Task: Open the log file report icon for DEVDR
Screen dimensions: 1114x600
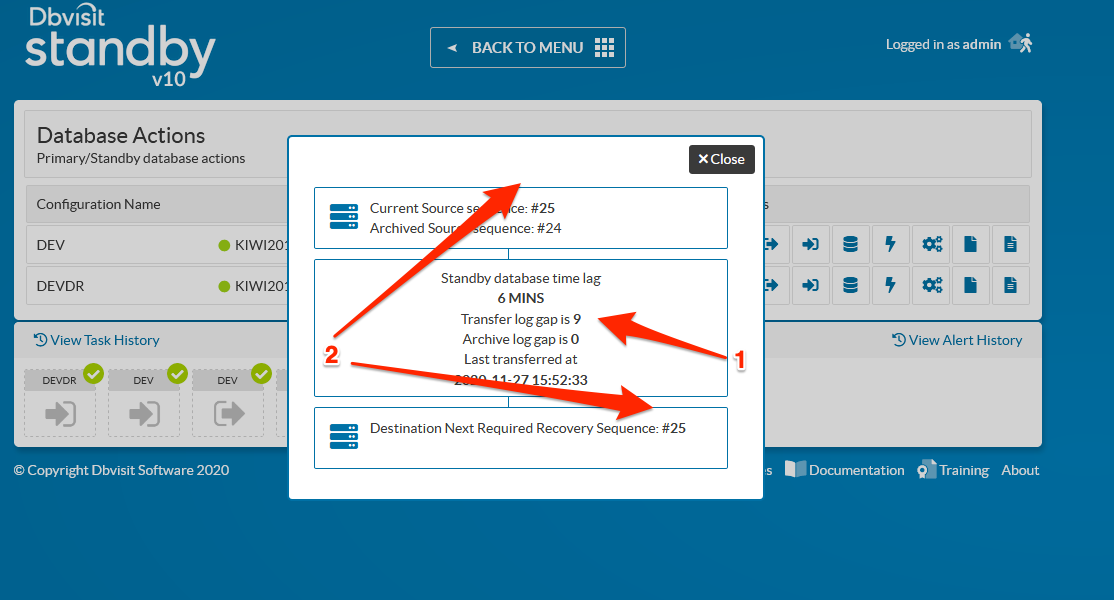Action: coord(1010,286)
